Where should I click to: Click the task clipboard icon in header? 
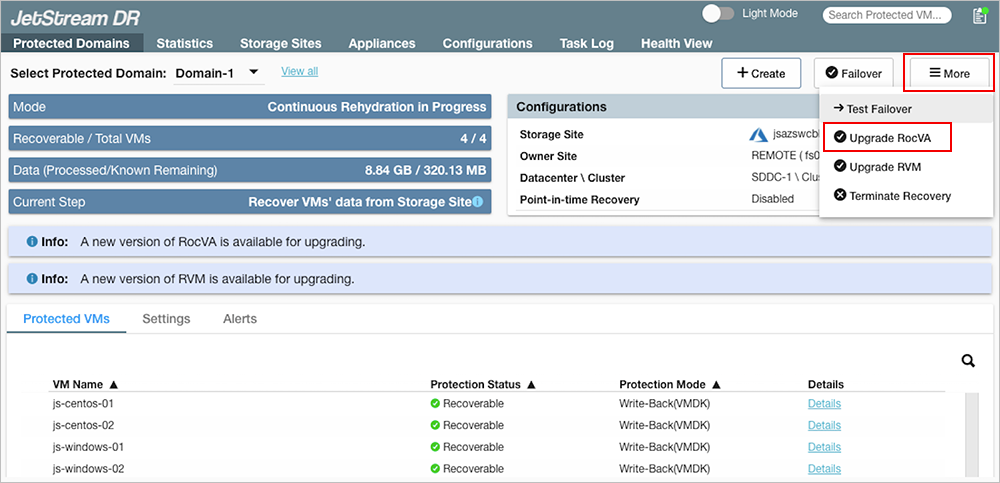(x=979, y=15)
